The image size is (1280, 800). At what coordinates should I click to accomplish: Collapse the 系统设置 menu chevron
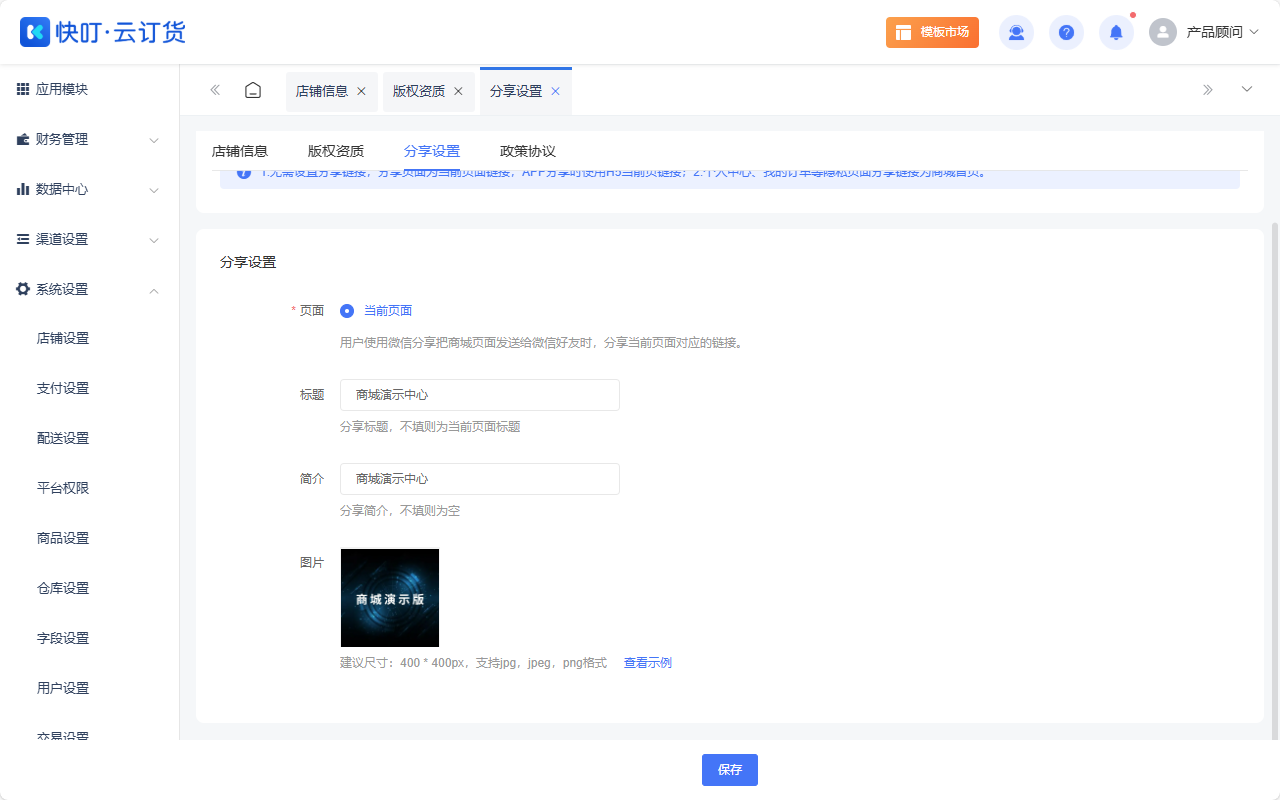tap(154, 290)
